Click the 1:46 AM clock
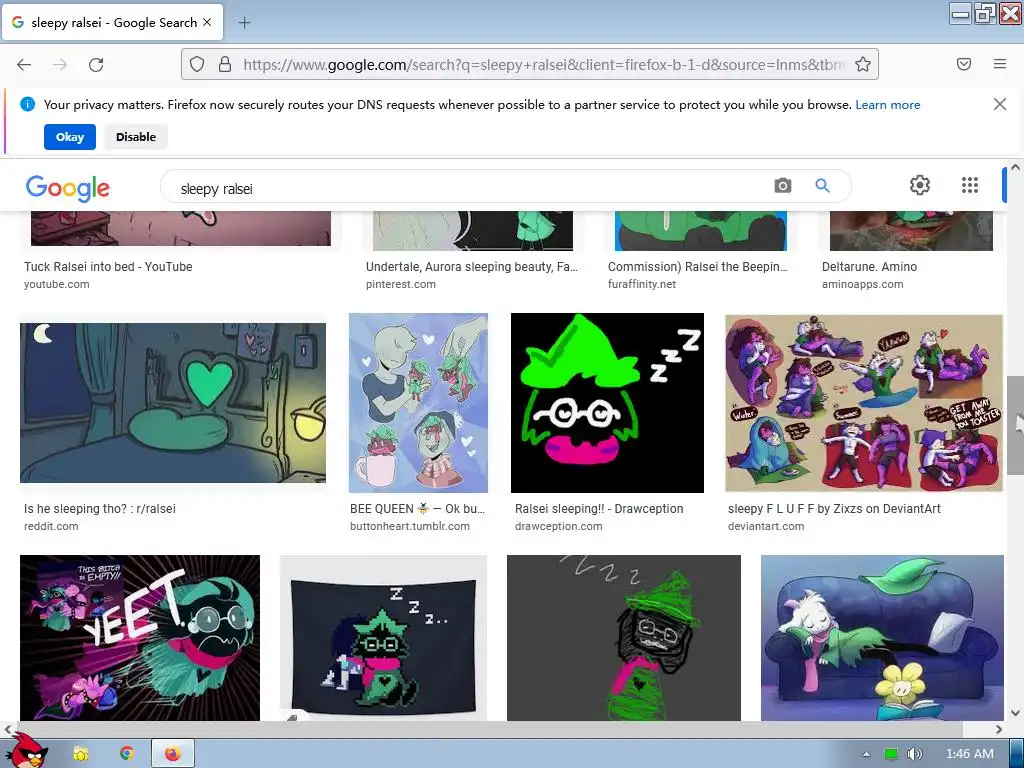This screenshot has height=768, width=1024. click(970, 754)
